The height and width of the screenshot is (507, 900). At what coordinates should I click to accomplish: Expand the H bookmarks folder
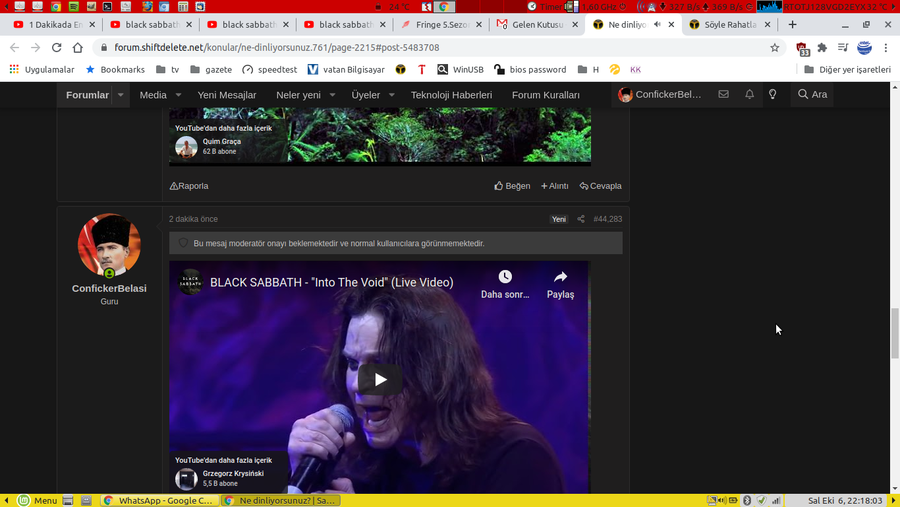point(588,69)
